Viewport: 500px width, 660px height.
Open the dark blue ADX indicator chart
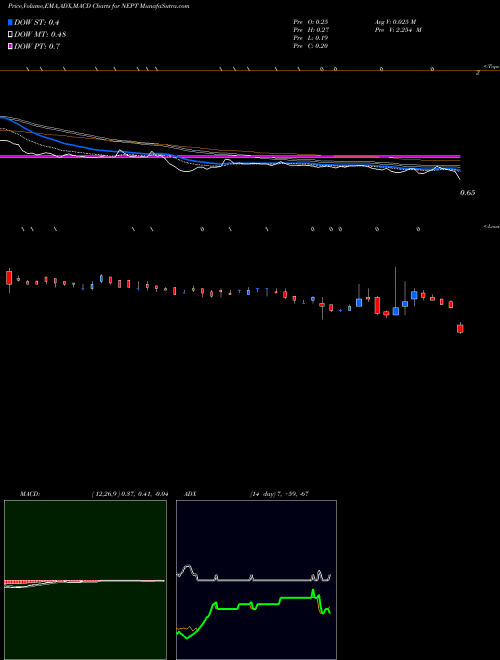256,580
